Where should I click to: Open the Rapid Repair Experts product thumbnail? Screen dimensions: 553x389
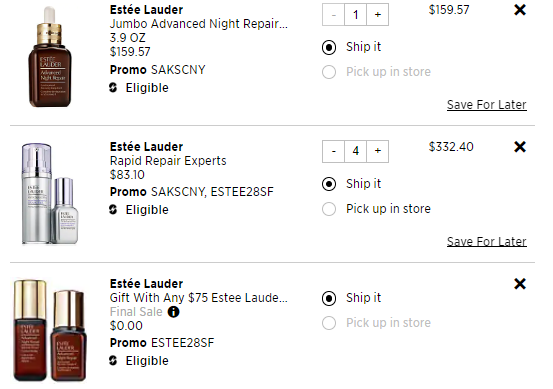[x=50, y=193]
